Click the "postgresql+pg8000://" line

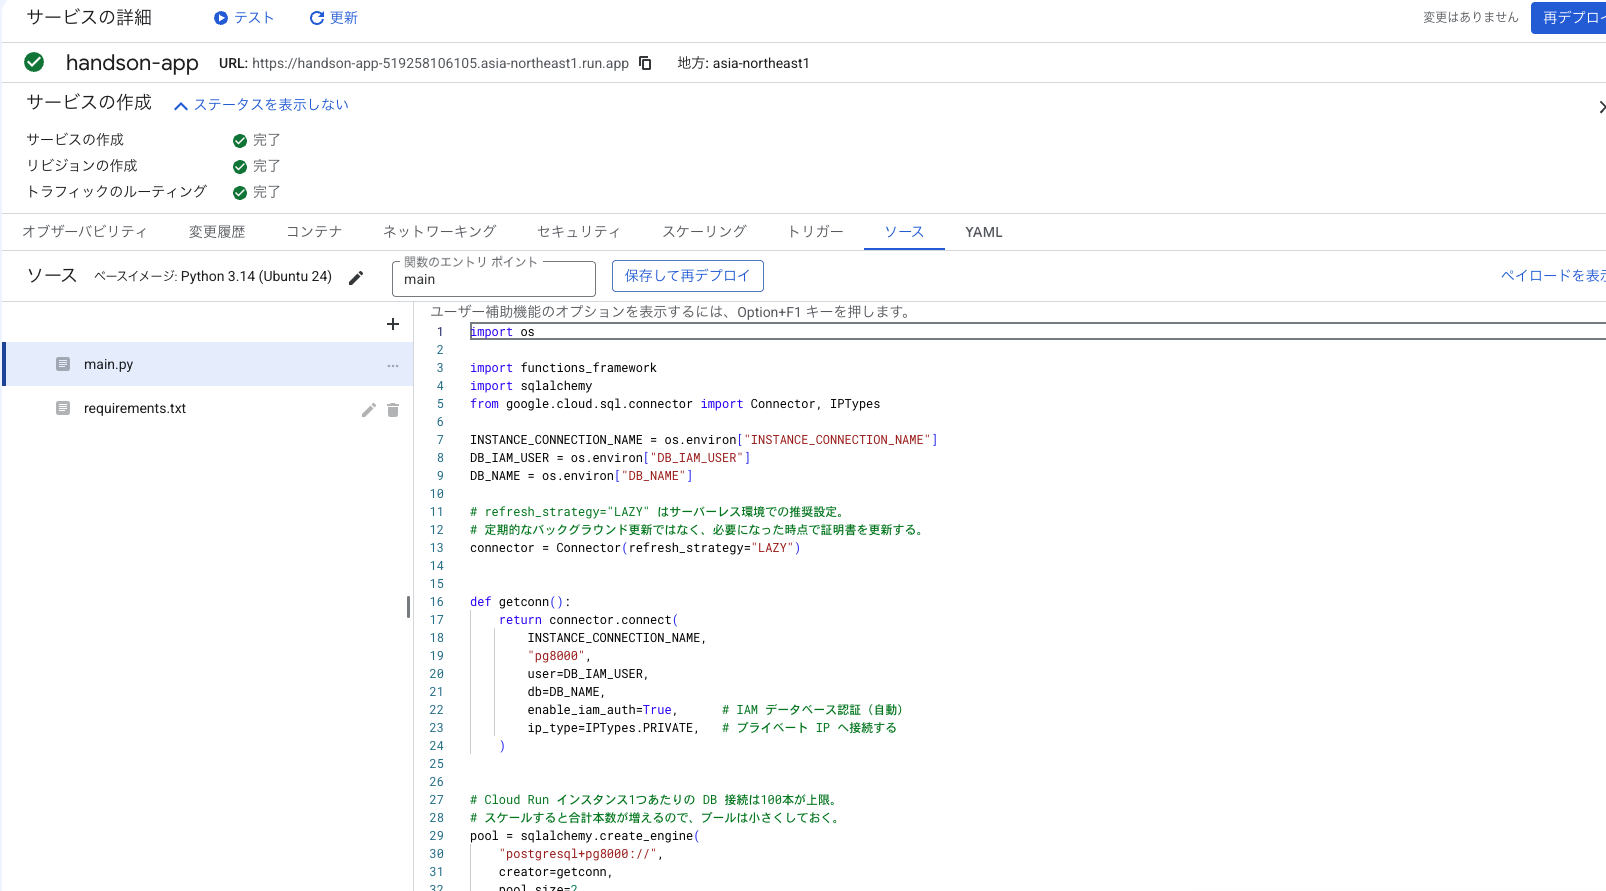click(x=581, y=854)
